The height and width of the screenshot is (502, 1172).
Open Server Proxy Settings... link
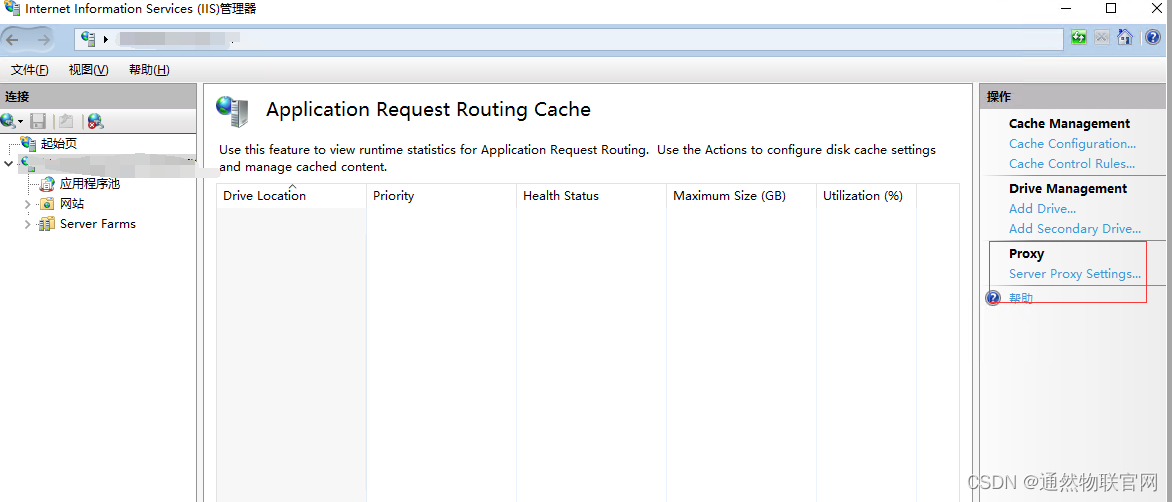(x=1075, y=273)
